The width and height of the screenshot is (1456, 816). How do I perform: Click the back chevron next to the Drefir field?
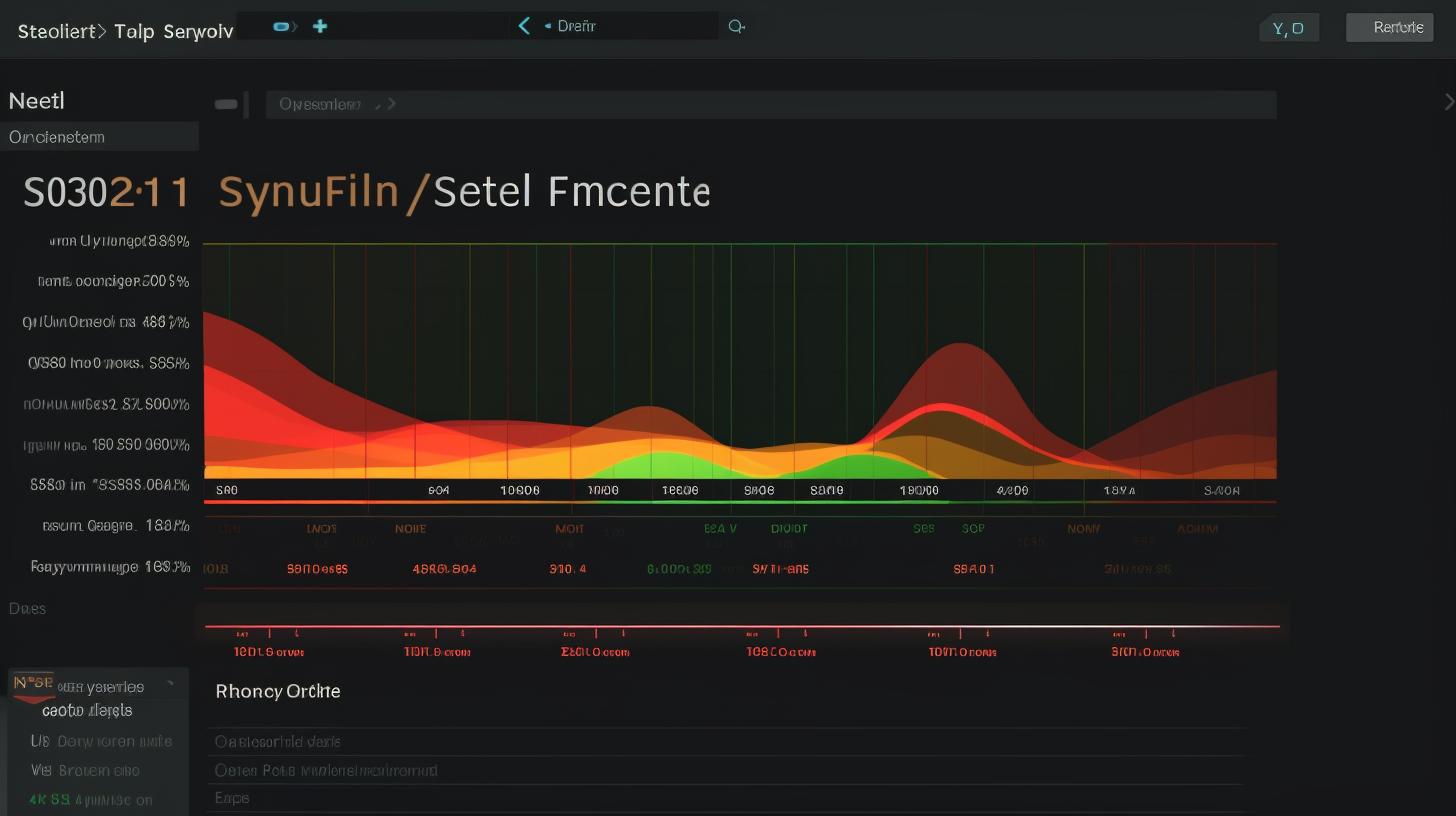click(x=524, y=25)
